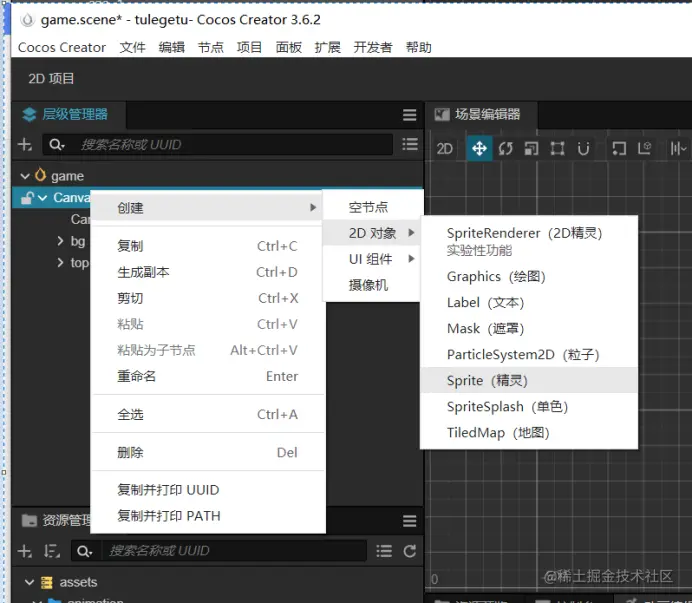This screenshot has height=603, width=692.
Task: Create a Mask (遮罩) object
Action: 529,328
